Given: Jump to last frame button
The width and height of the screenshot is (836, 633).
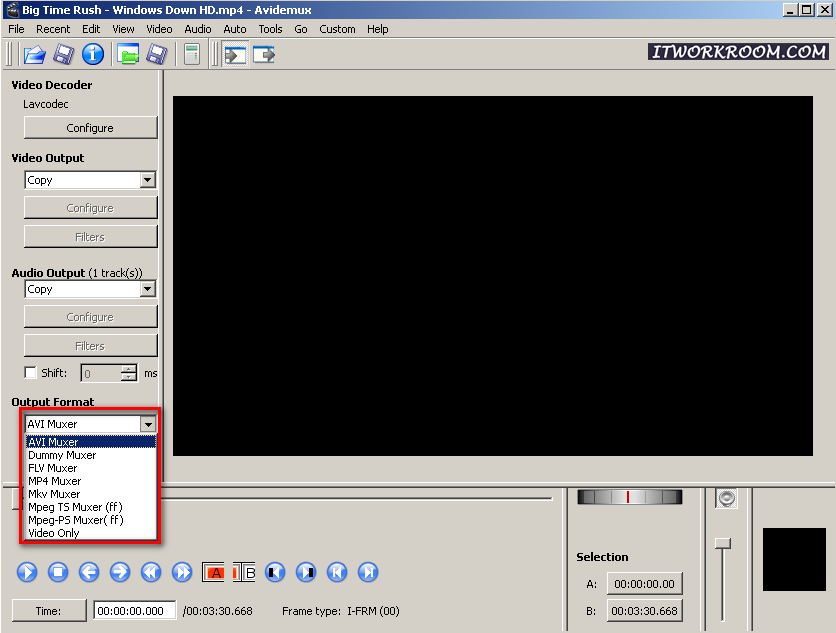Looking at the screenshot, I should (368, 572).
